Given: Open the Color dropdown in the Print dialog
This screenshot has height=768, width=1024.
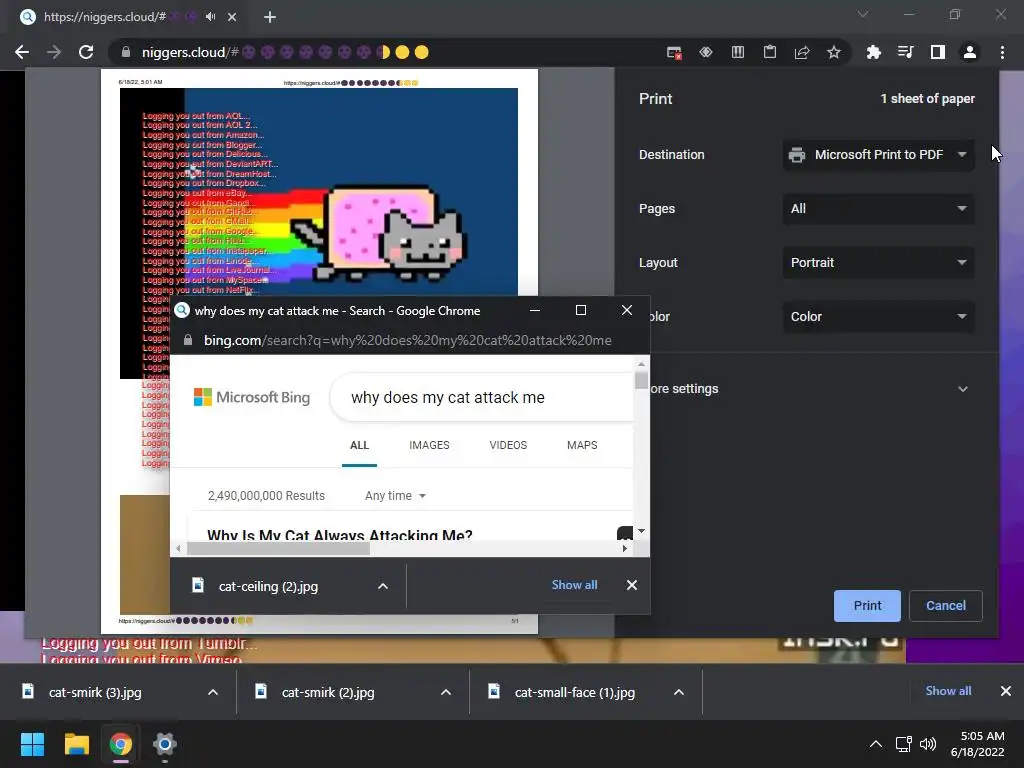Looking at the screenshot, I should pos(878,317).
